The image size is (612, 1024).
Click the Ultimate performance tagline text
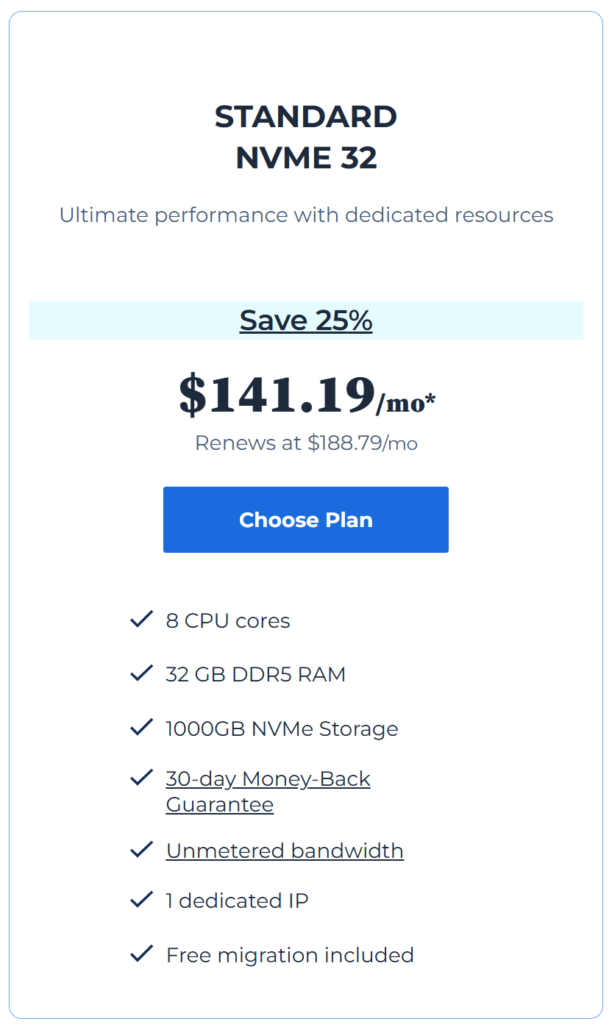(306, 215)
